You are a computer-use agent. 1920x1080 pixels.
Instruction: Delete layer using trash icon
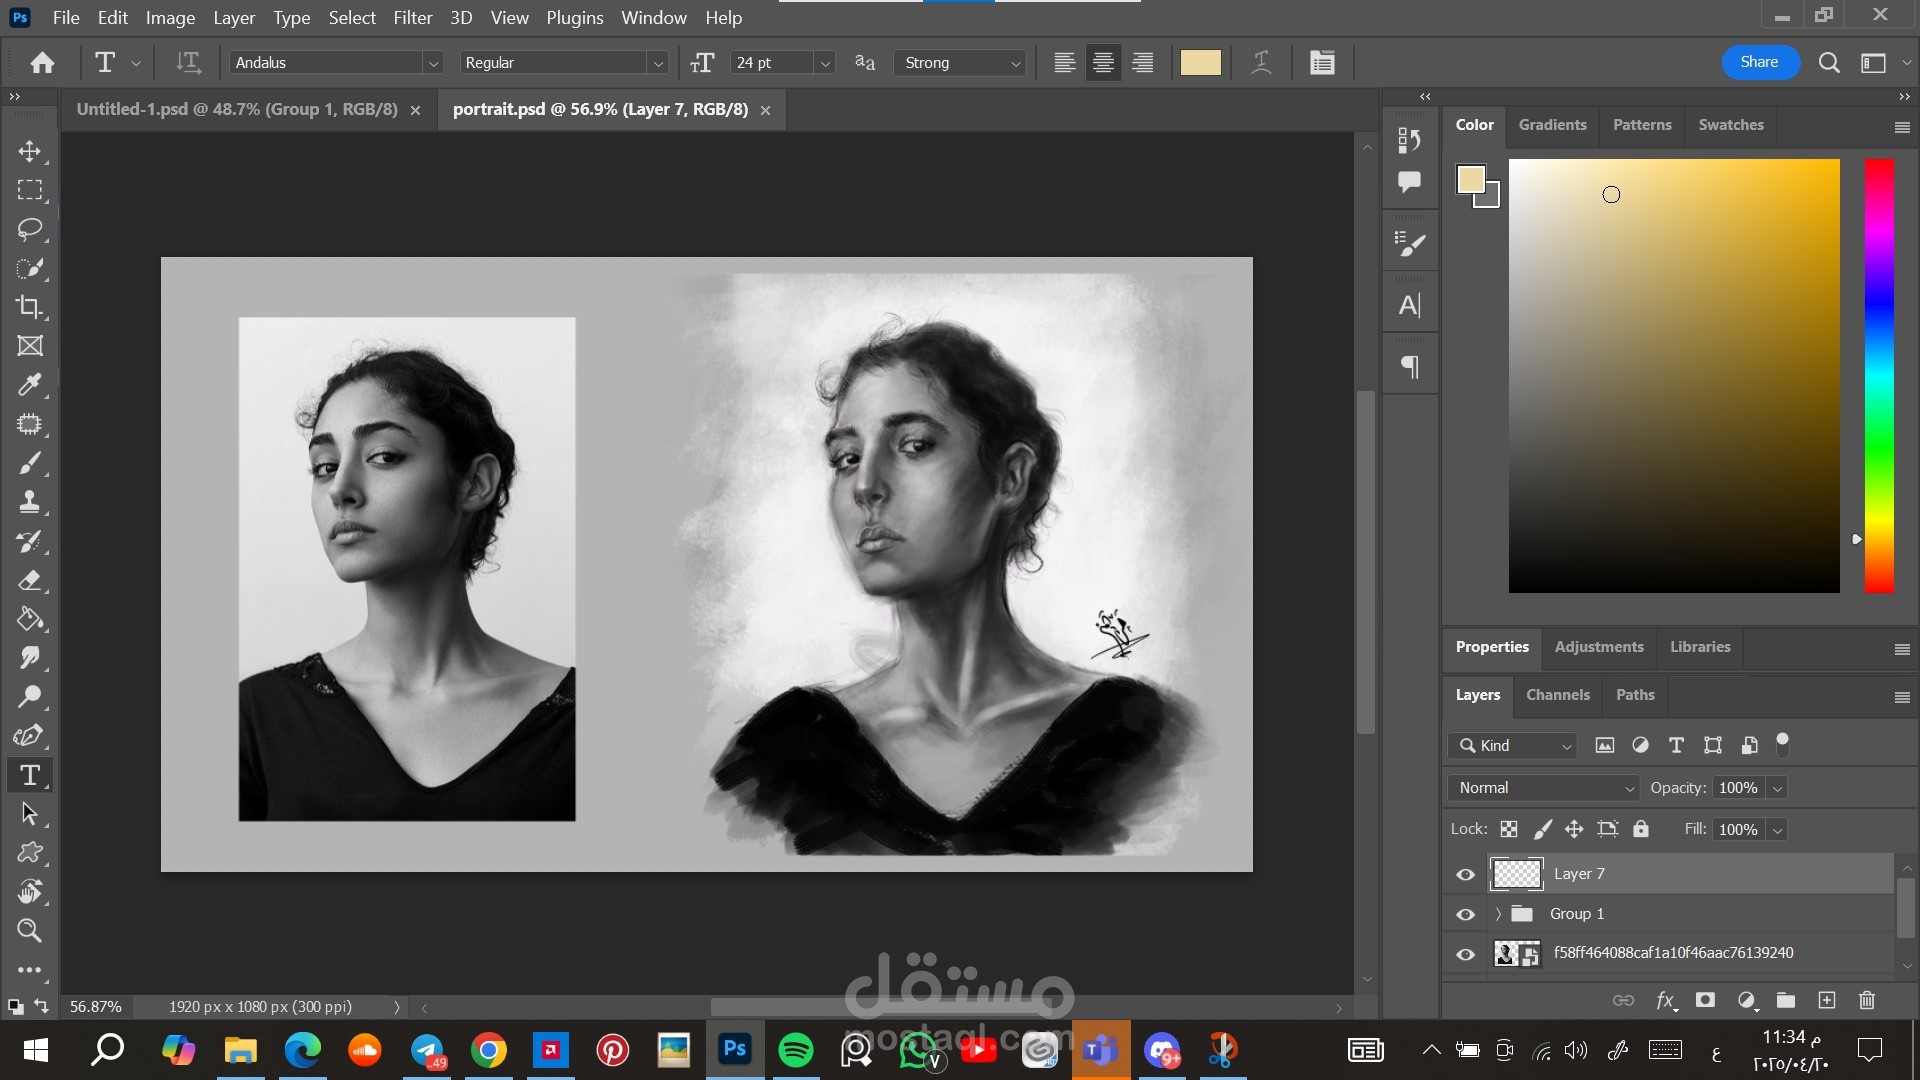1866,1000
